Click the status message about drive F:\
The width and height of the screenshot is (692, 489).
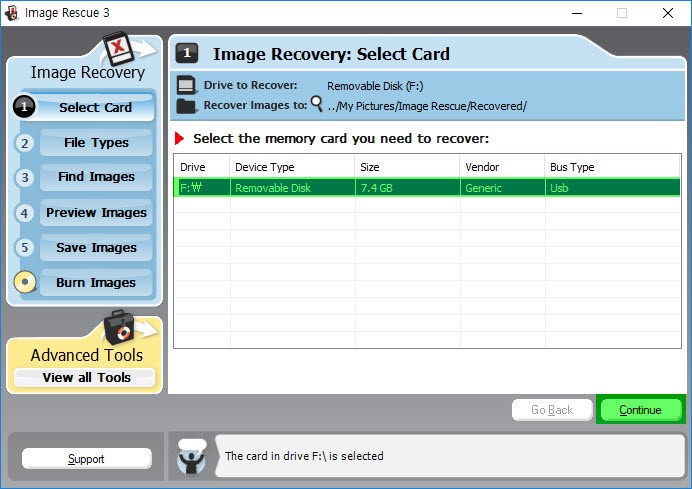304,456
